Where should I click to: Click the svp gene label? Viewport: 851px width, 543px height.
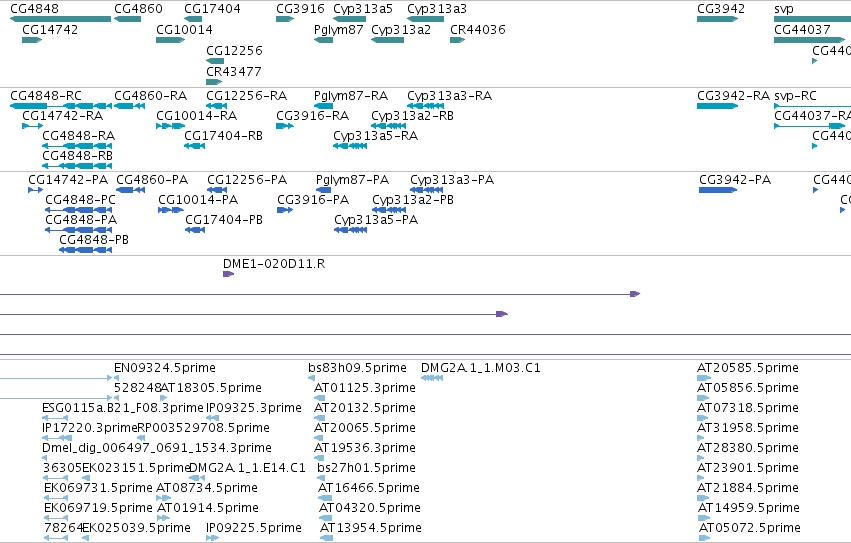[x=784, y=9]
